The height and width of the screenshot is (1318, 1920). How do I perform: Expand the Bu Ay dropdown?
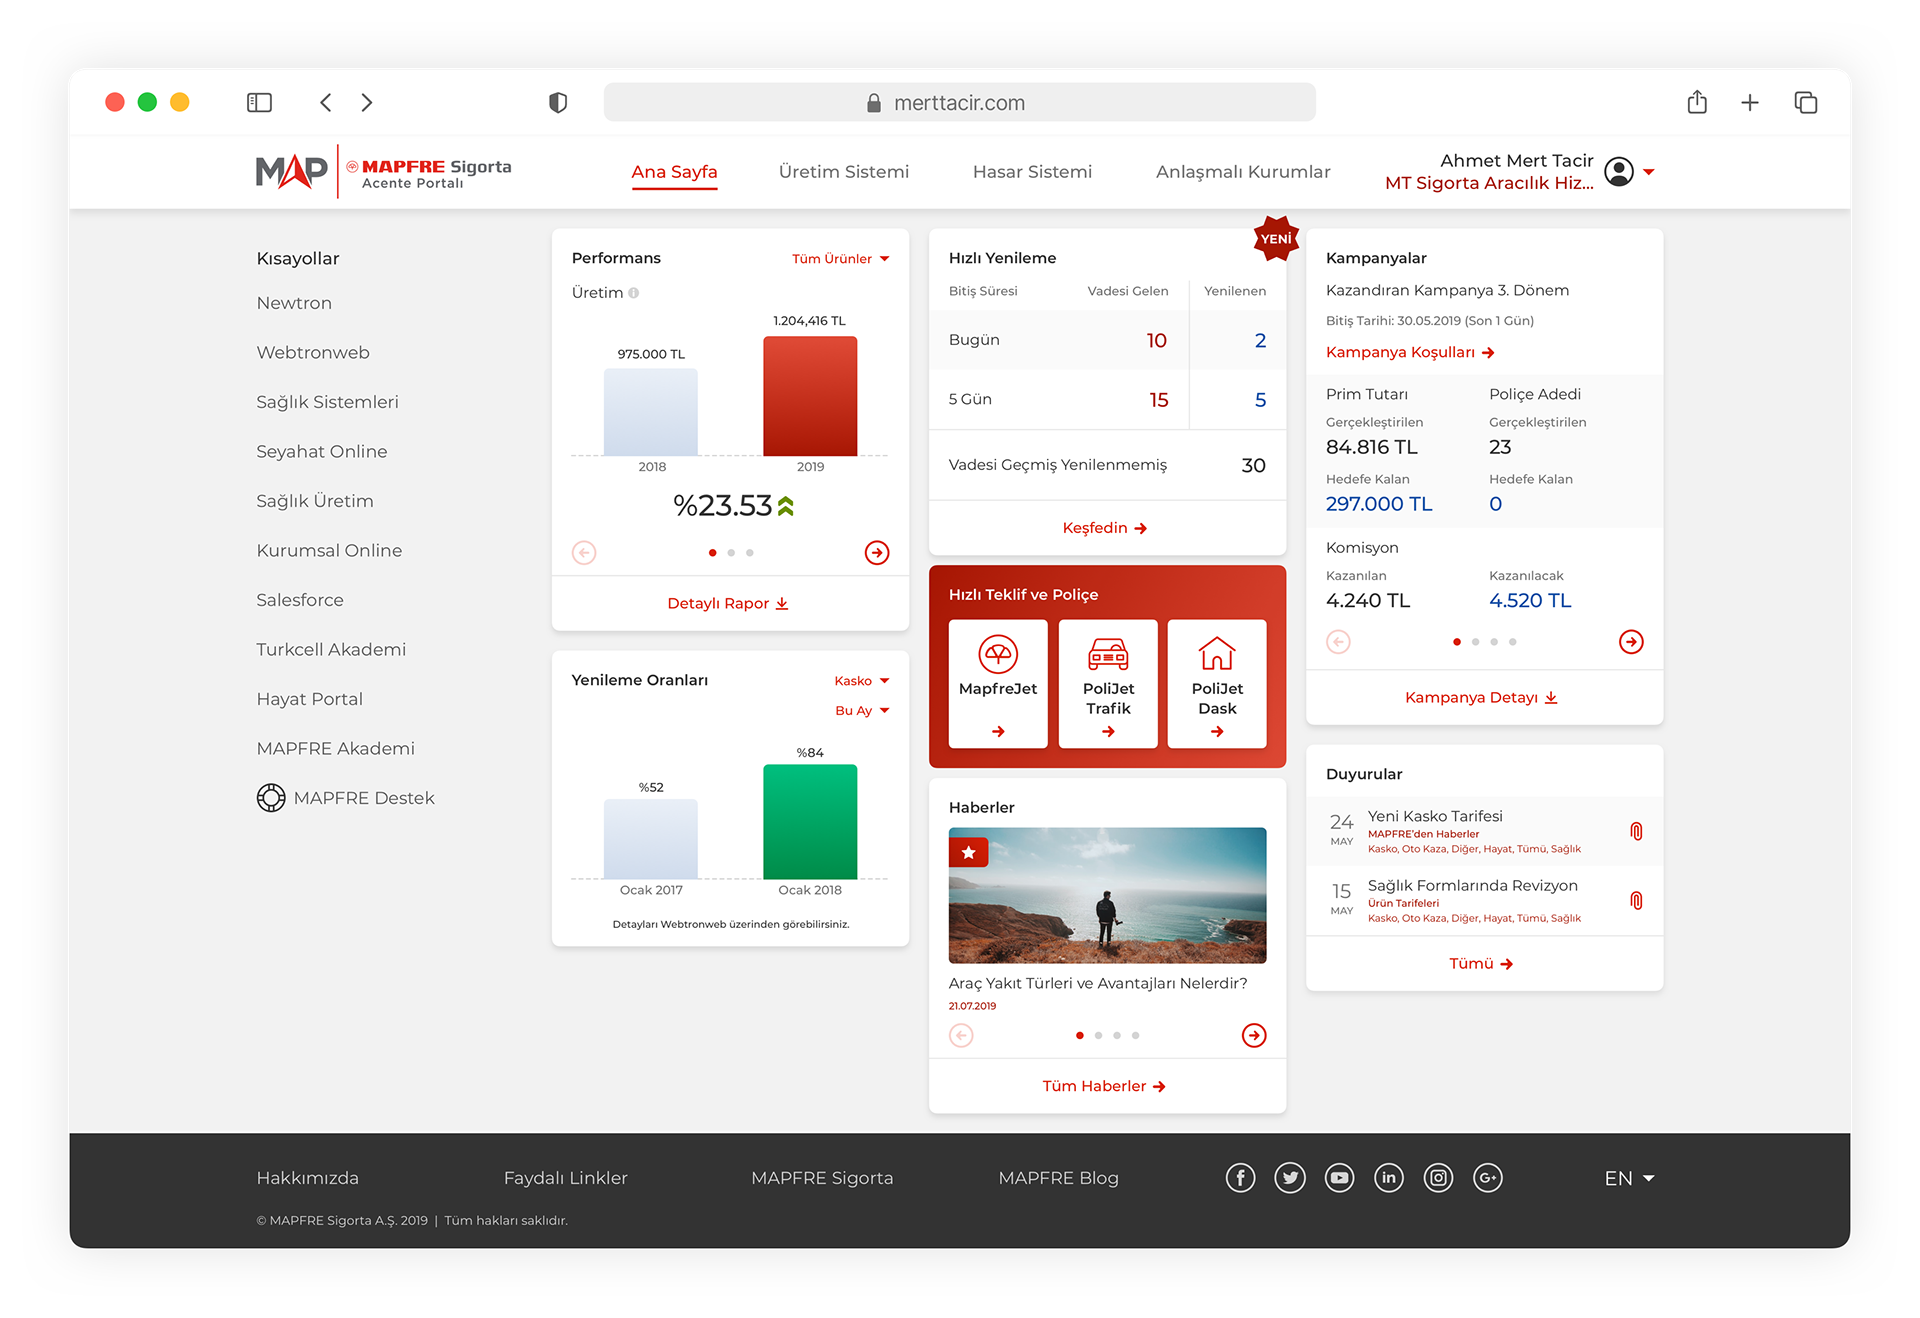click(x=862, y=711)
